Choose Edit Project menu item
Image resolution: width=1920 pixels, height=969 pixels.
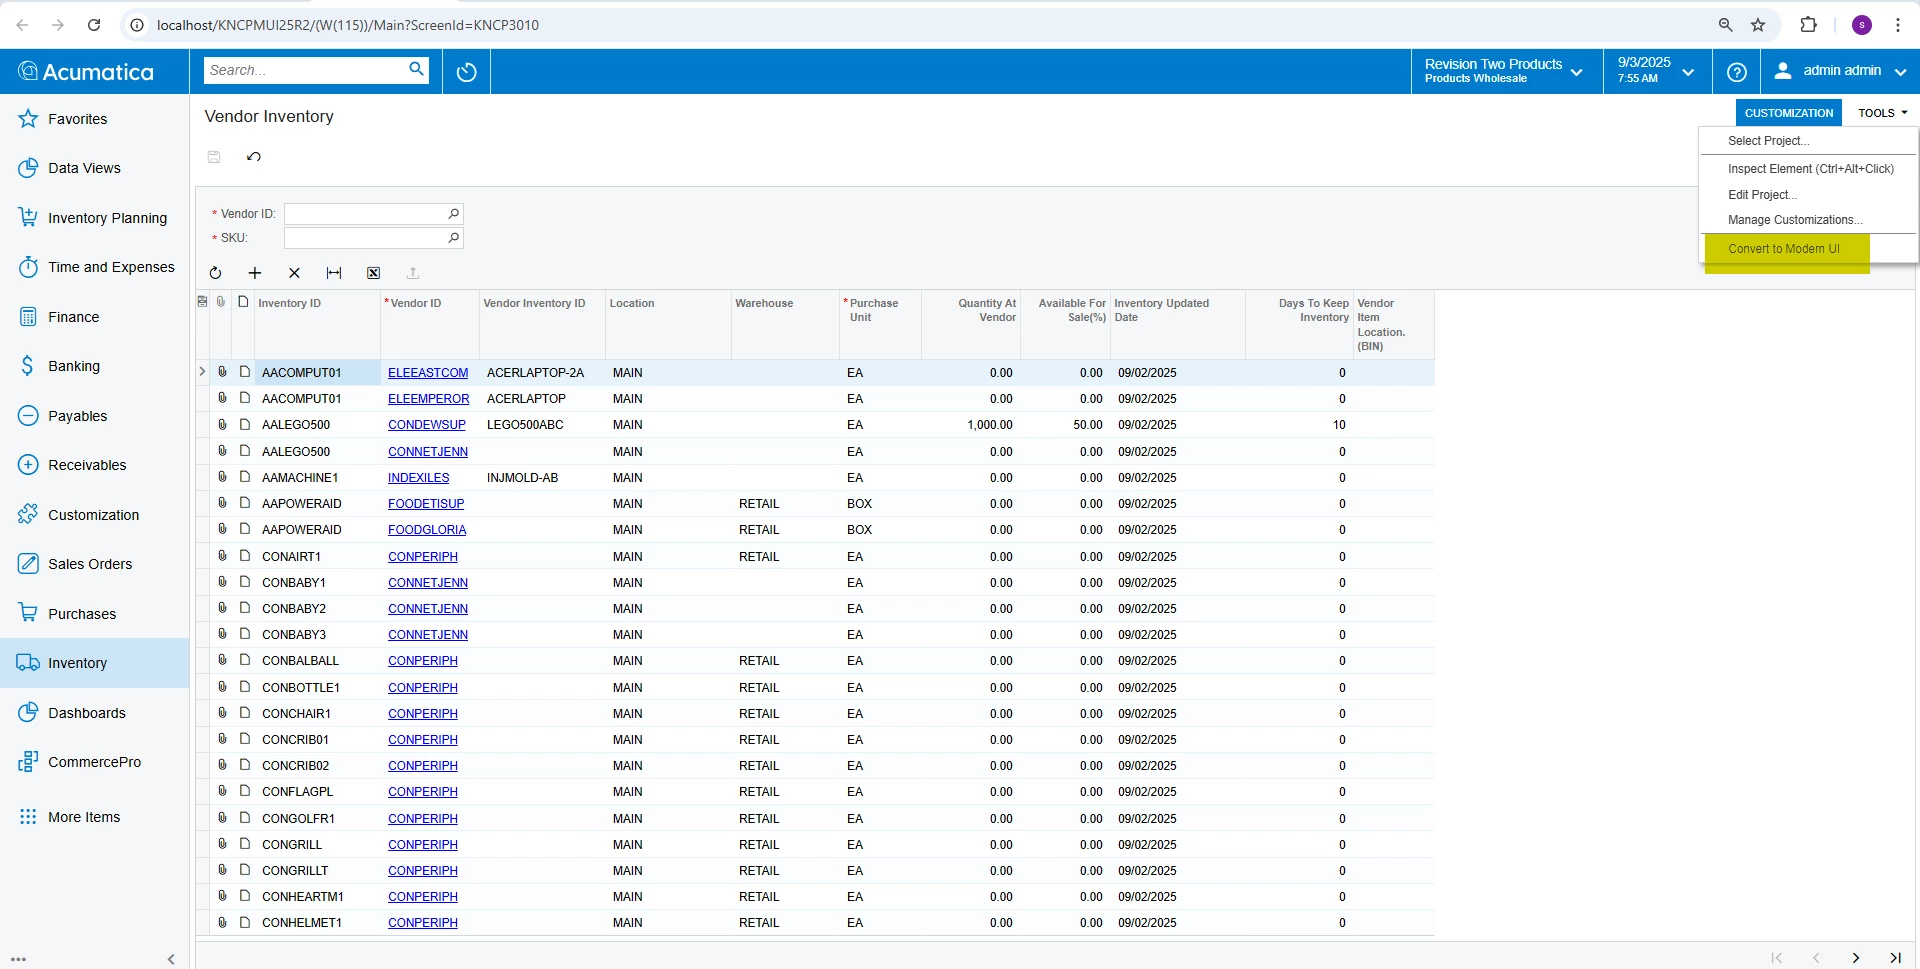[1762, 195]
